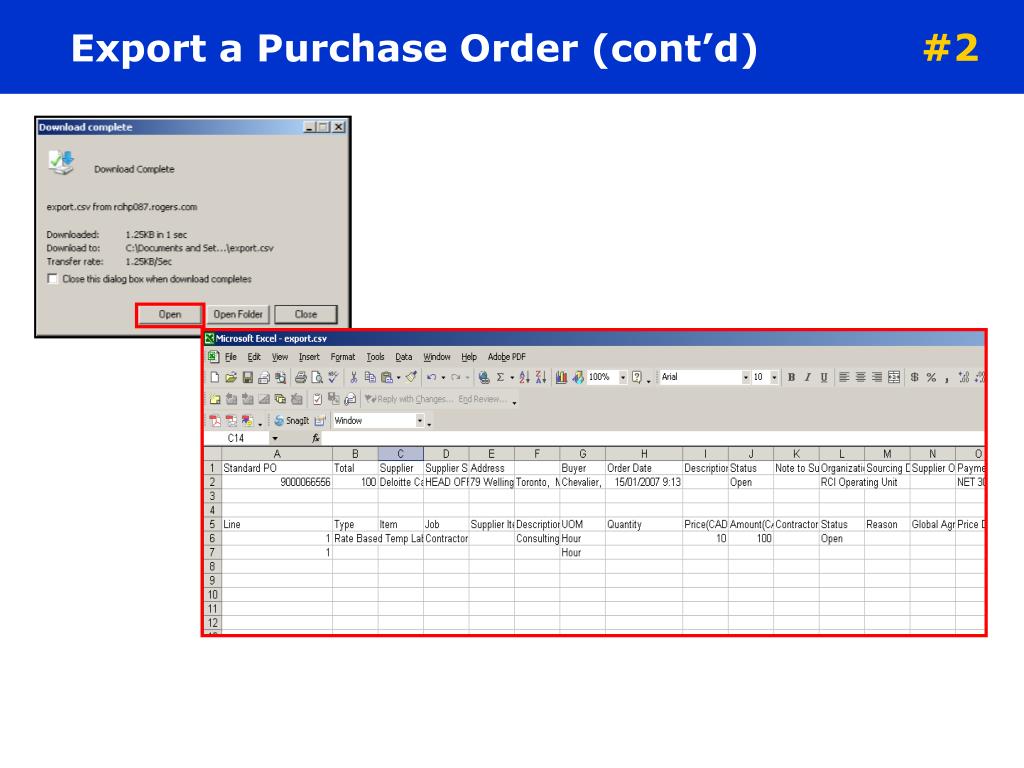Open the Insert menu
Image resolution: width=1024 pixels, height=768 pixels.
click(309, 357)
